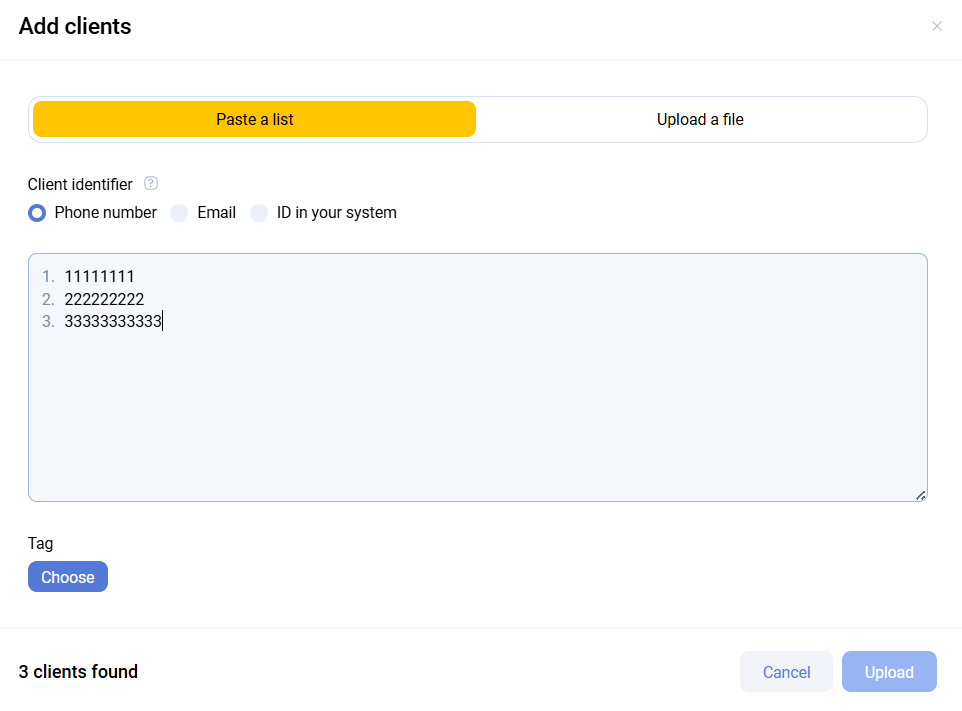Open the tag picker with Choose

[x=68, y=577]
